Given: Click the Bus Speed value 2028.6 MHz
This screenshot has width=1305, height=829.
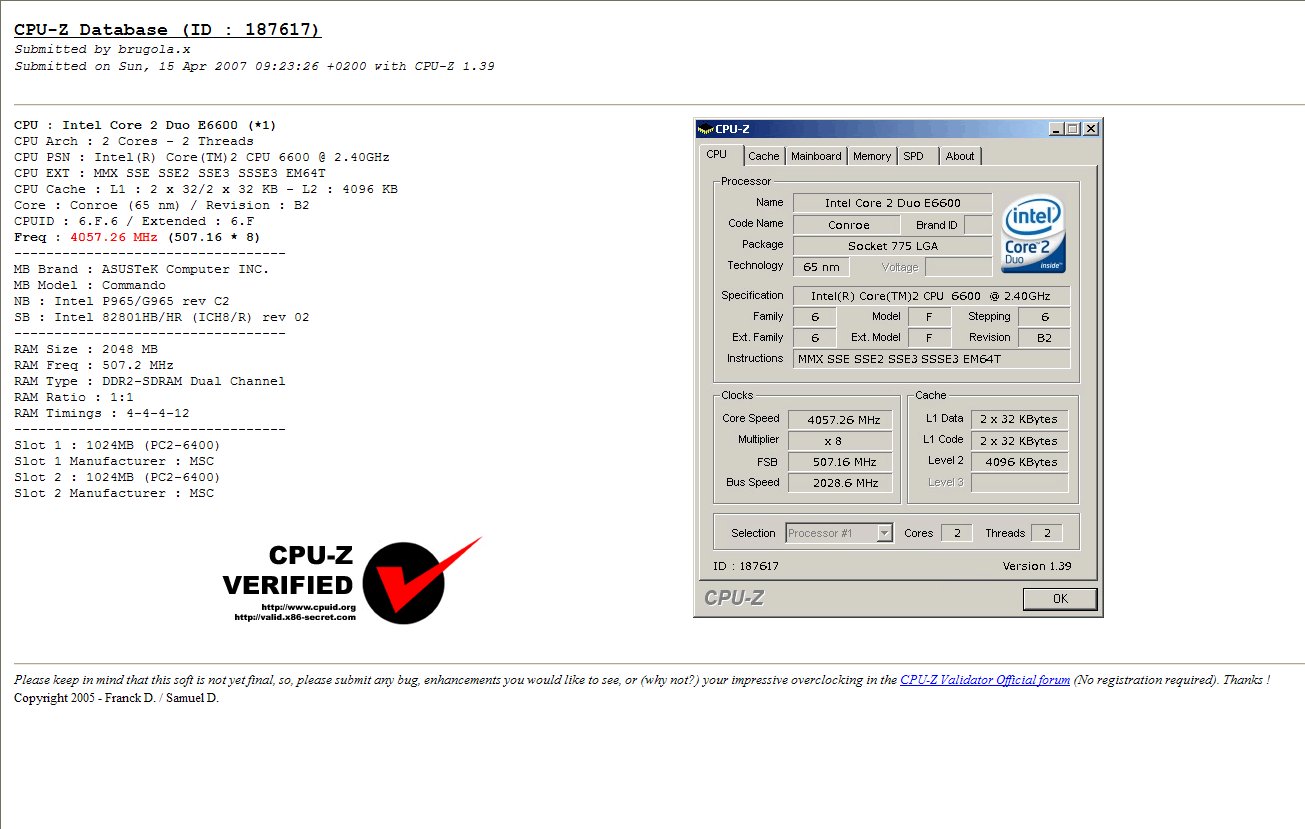Looking at the screenshot, I should (x=840, y=483).
